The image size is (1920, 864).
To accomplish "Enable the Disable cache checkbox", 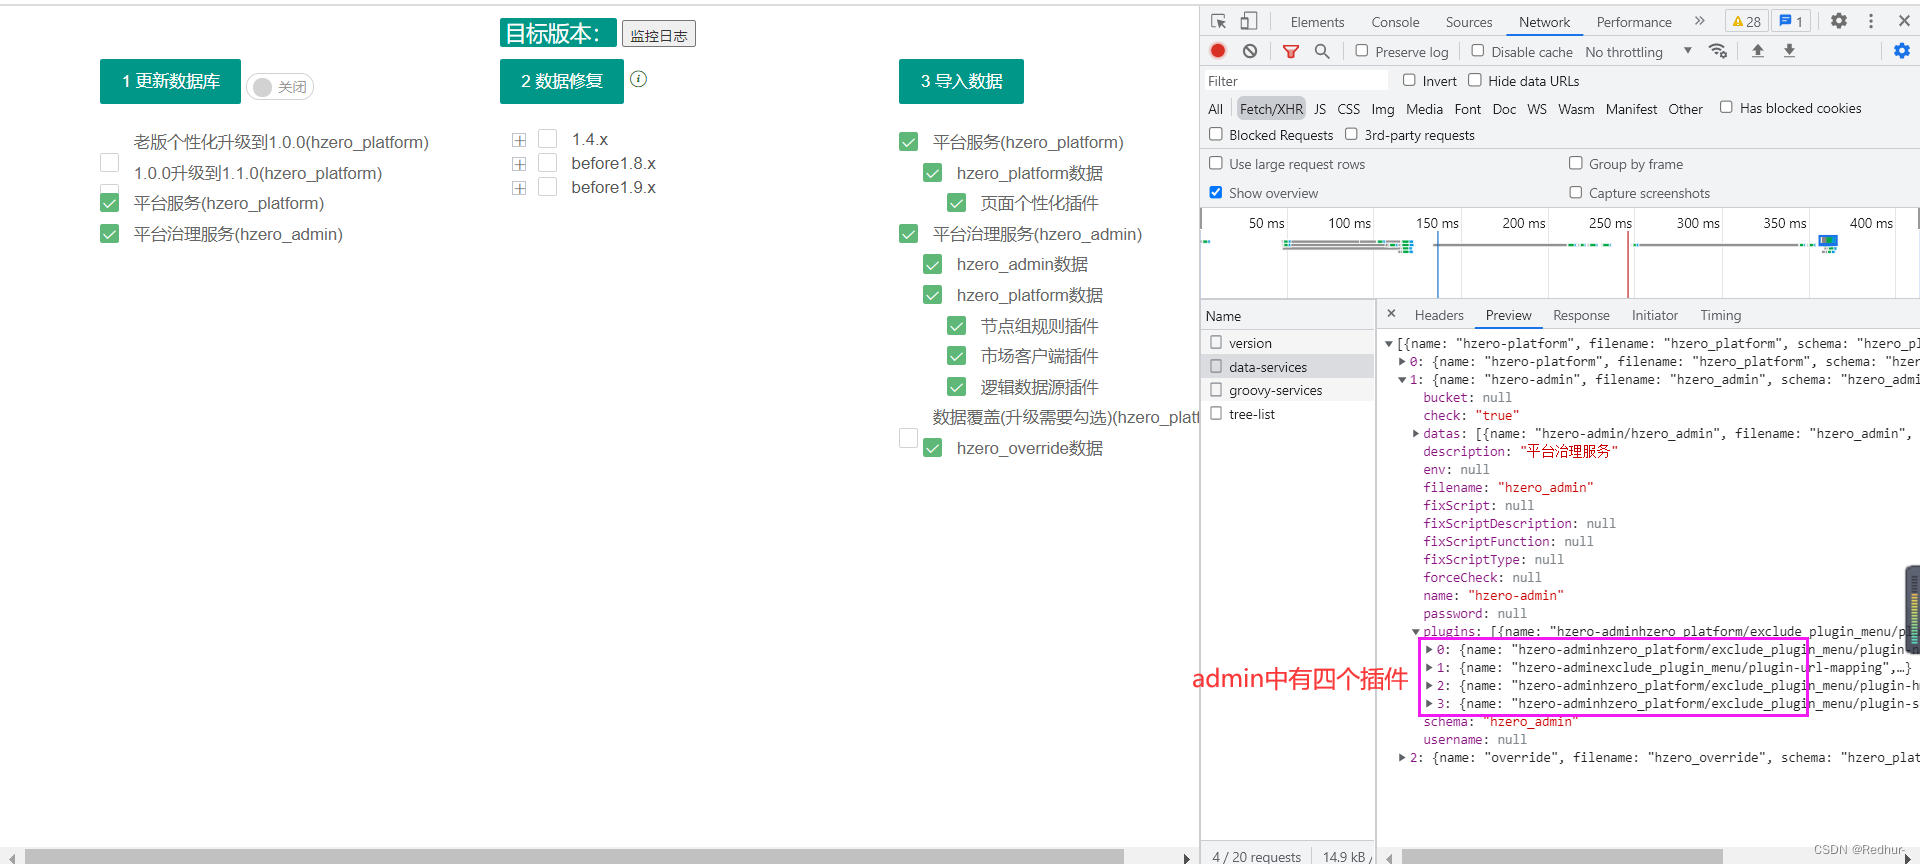I will click(1478, 51).
